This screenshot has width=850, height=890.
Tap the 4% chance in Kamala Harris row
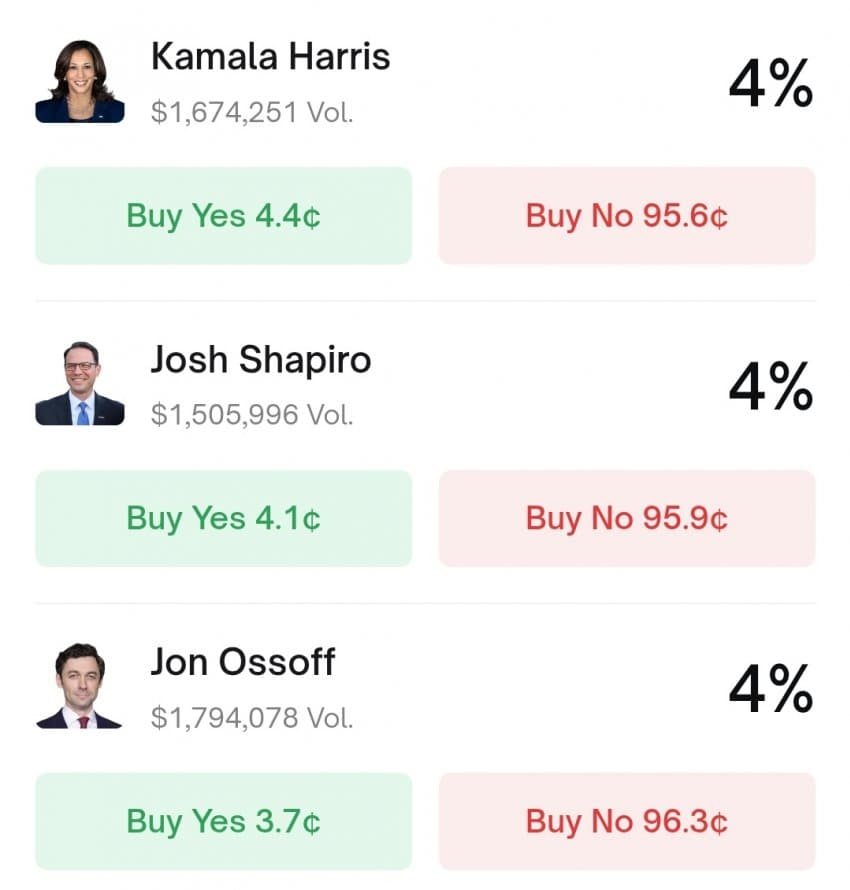pyautogui.click(x=770, y=84)
